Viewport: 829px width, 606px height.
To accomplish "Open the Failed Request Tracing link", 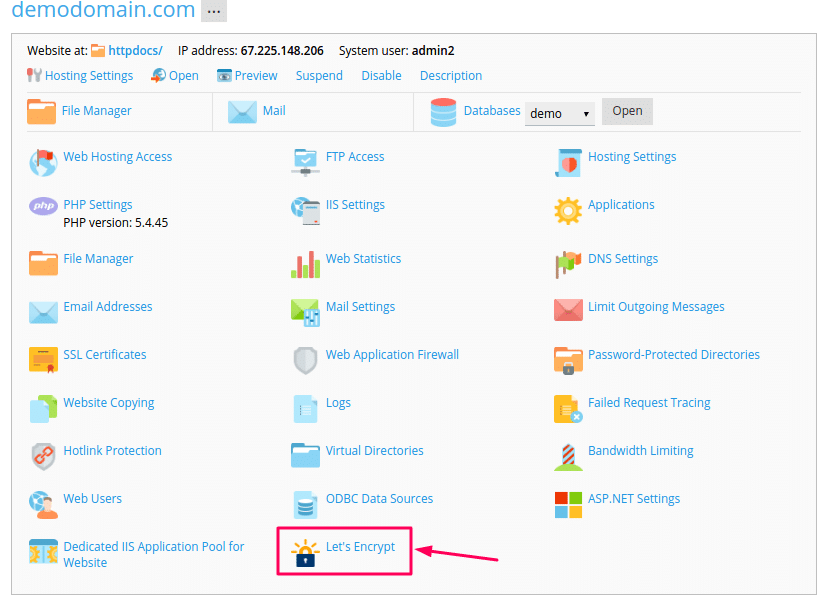I will coord(649,403).
